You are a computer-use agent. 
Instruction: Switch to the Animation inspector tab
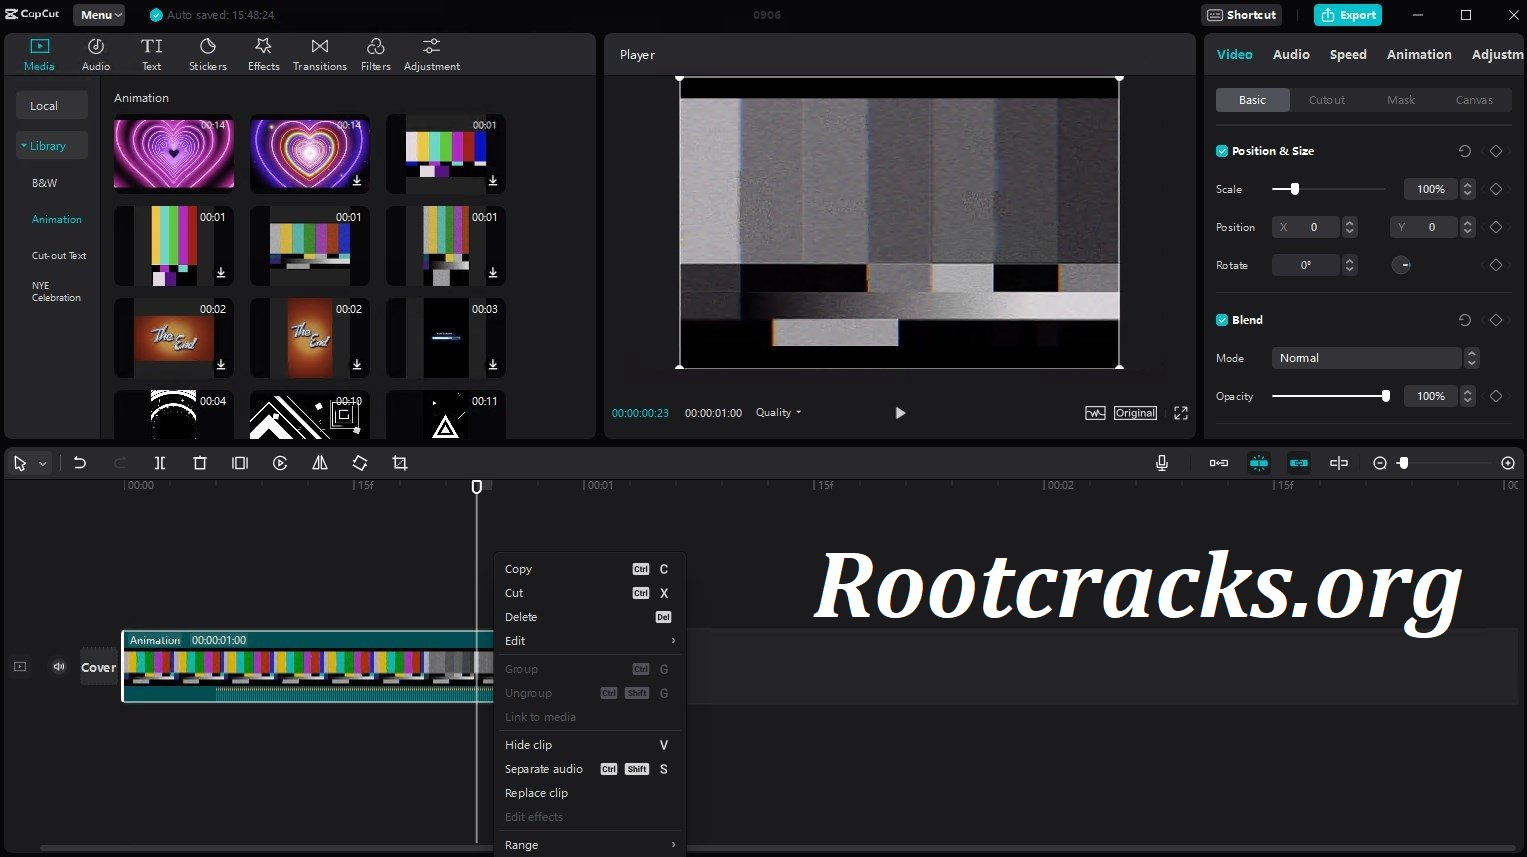pyautogui.click(x=1419, y=55)
